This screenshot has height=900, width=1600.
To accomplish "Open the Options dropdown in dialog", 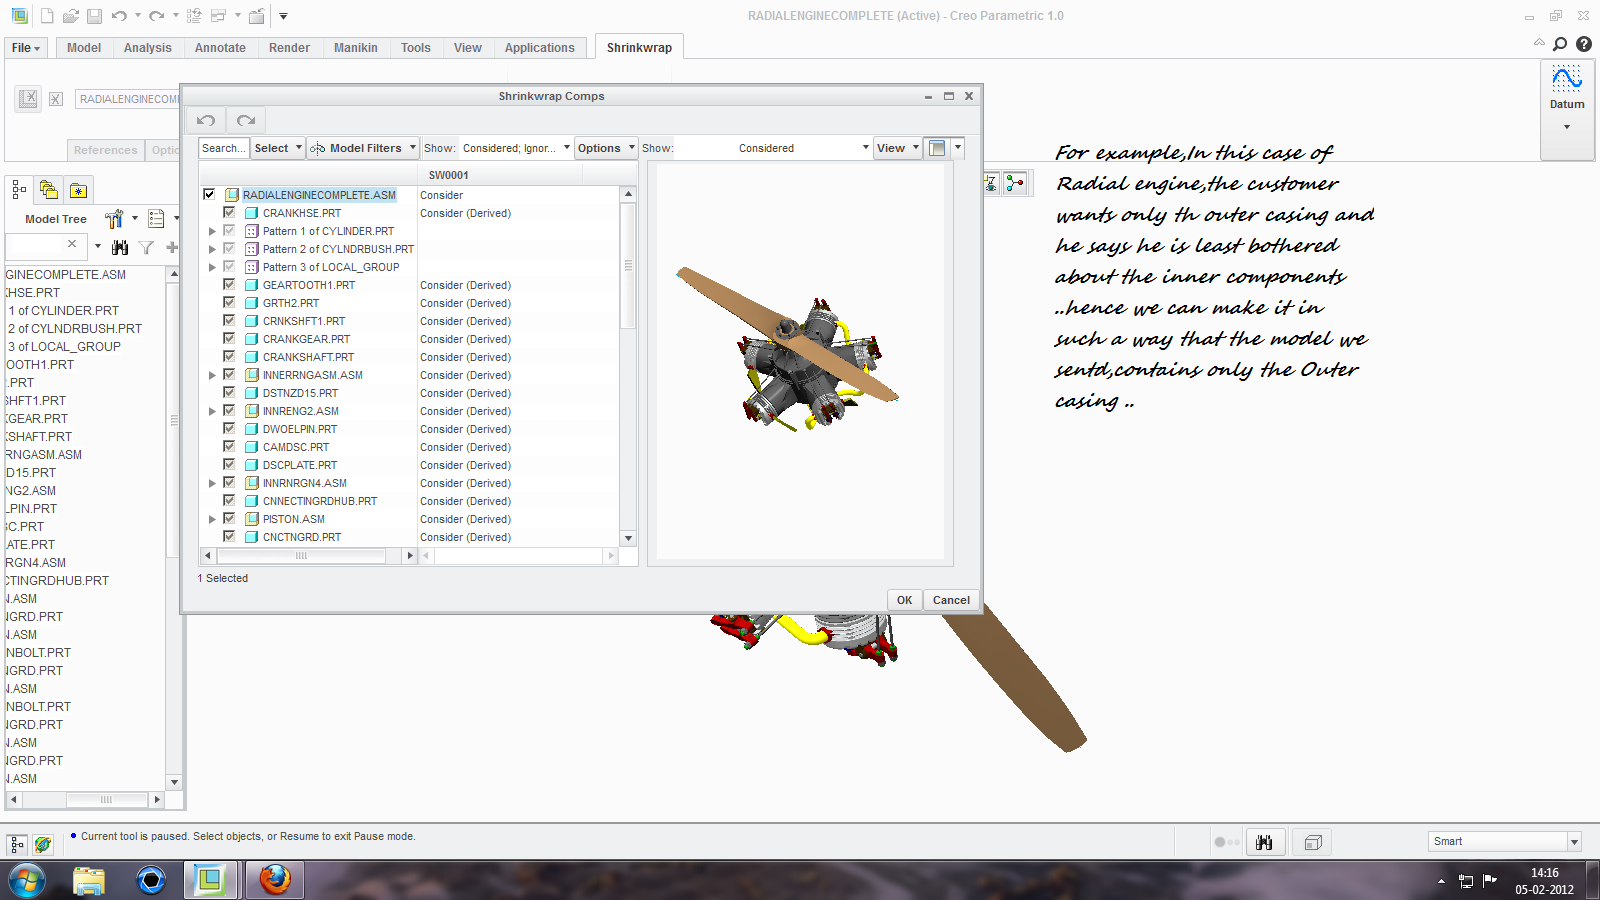I will (x=606, y=148).
